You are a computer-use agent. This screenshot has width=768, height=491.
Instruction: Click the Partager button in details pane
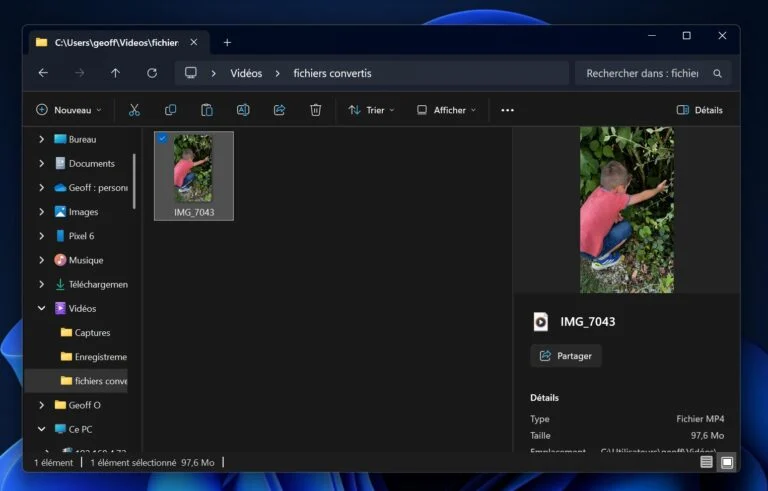coord(566,356)
